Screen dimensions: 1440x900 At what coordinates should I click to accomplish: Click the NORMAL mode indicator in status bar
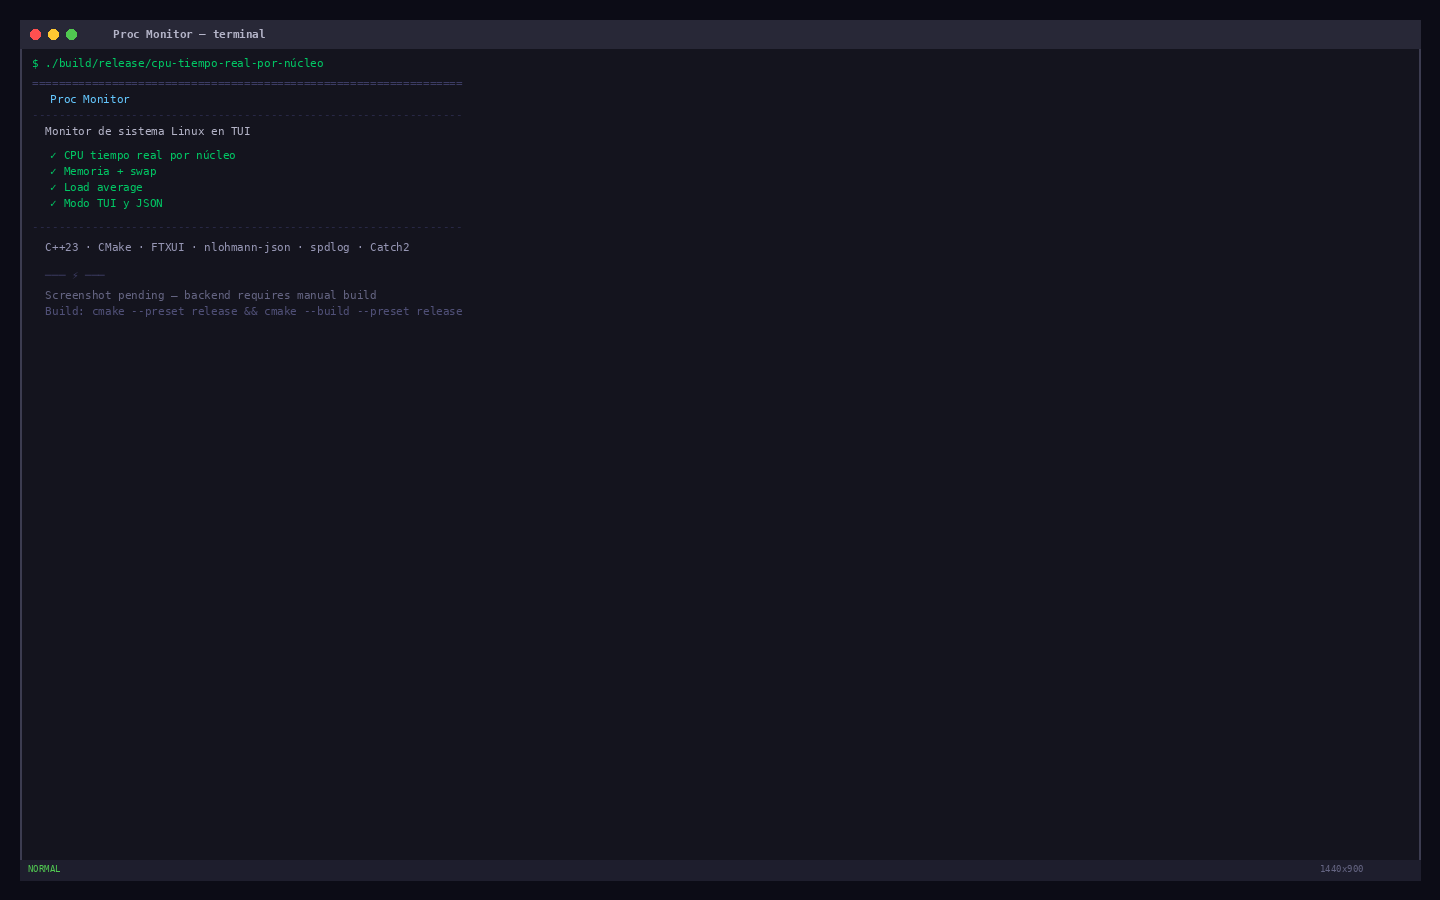[x=44, y=869]
